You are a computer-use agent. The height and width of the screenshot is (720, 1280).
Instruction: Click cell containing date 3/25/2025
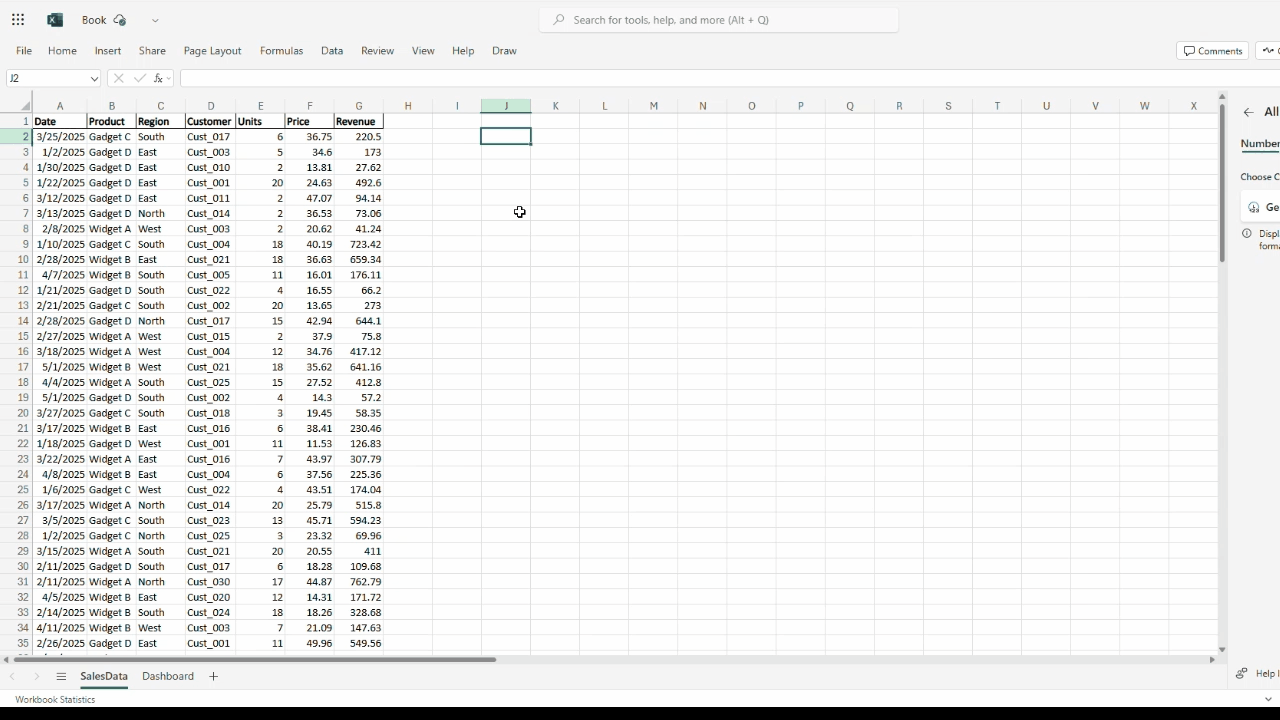(59, 137)
